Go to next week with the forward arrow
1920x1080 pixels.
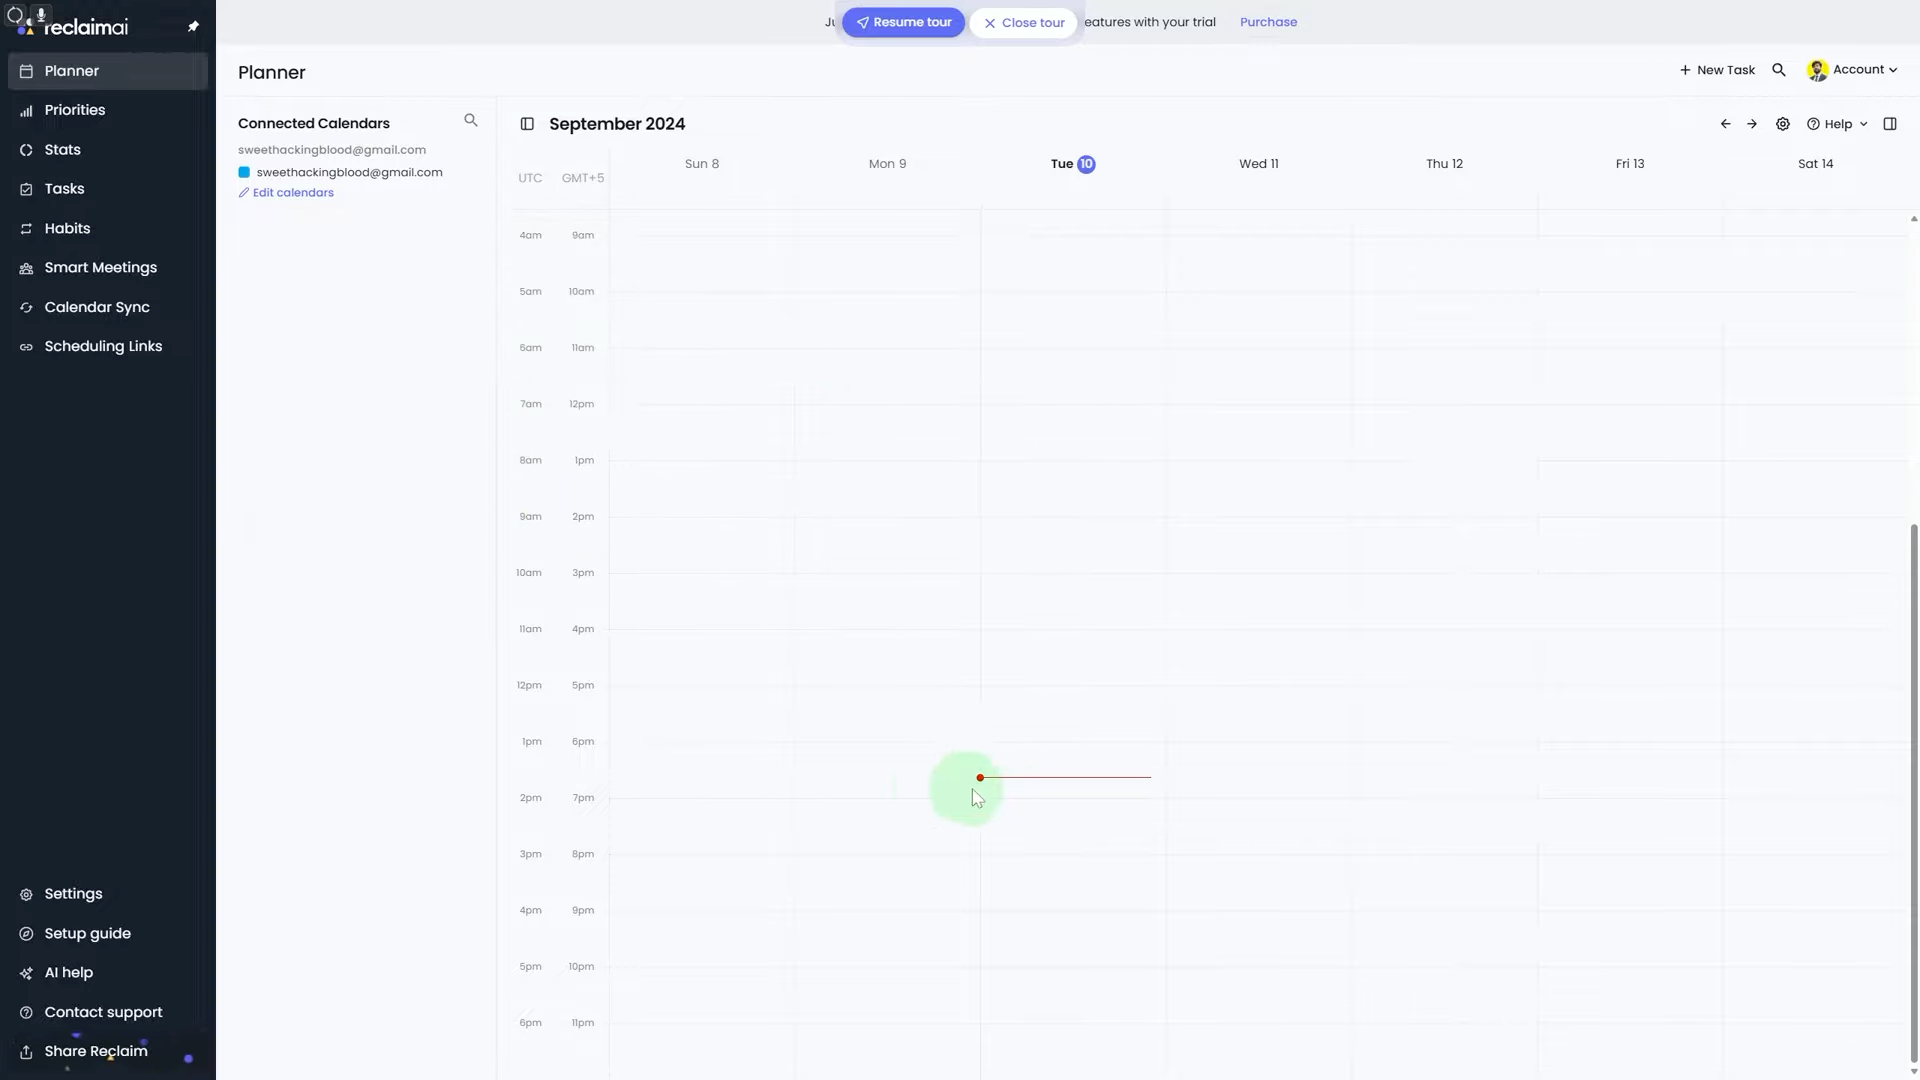pos(1752,124)
